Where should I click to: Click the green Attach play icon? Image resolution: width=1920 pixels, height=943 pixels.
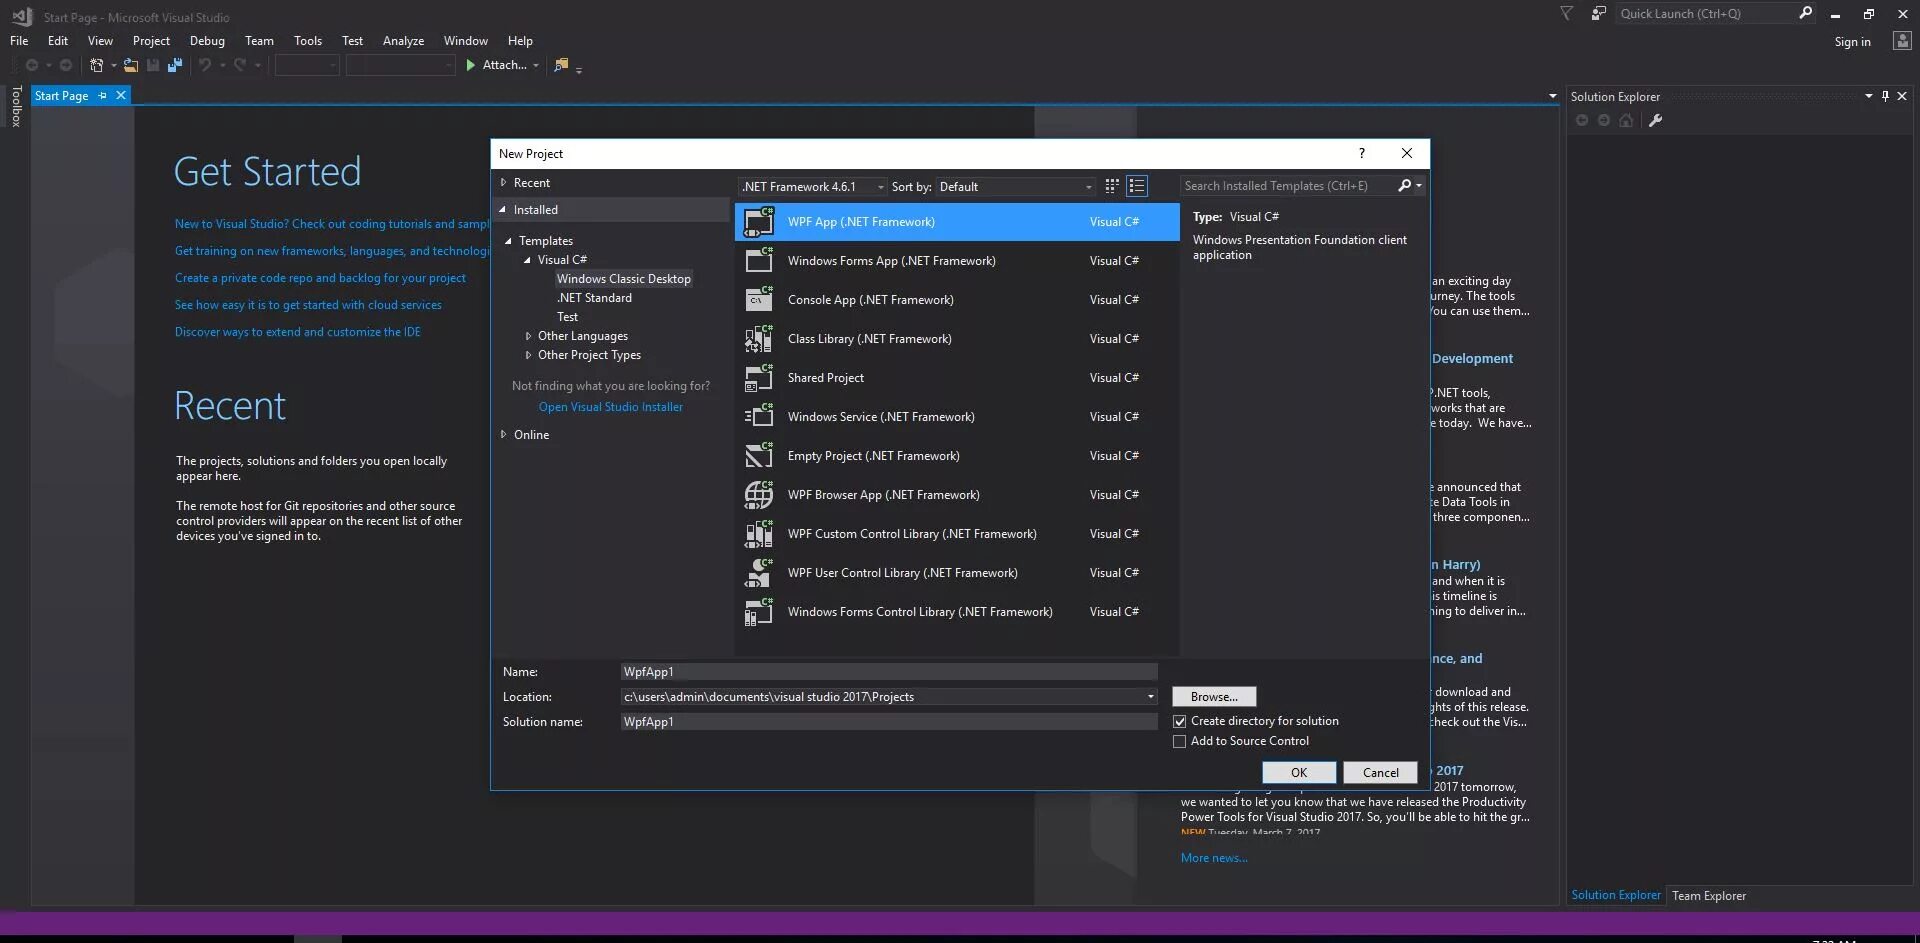pyautogui.click(x=470, y=65)
